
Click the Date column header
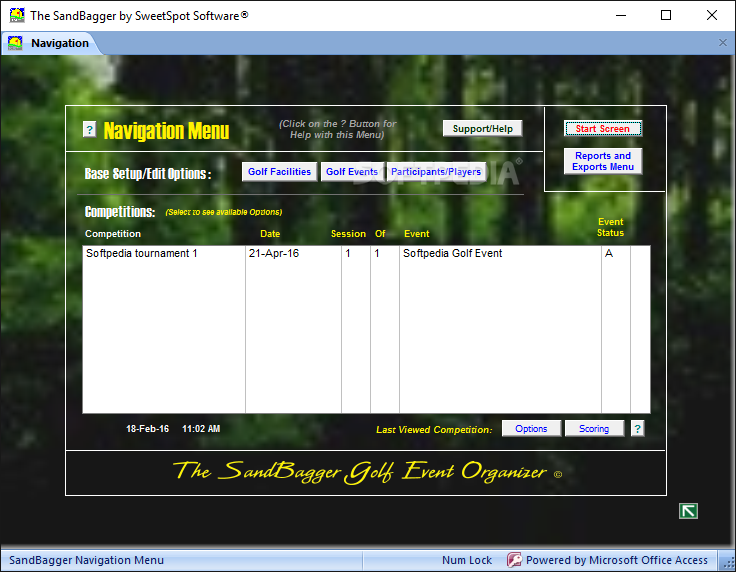coord(270,234)
